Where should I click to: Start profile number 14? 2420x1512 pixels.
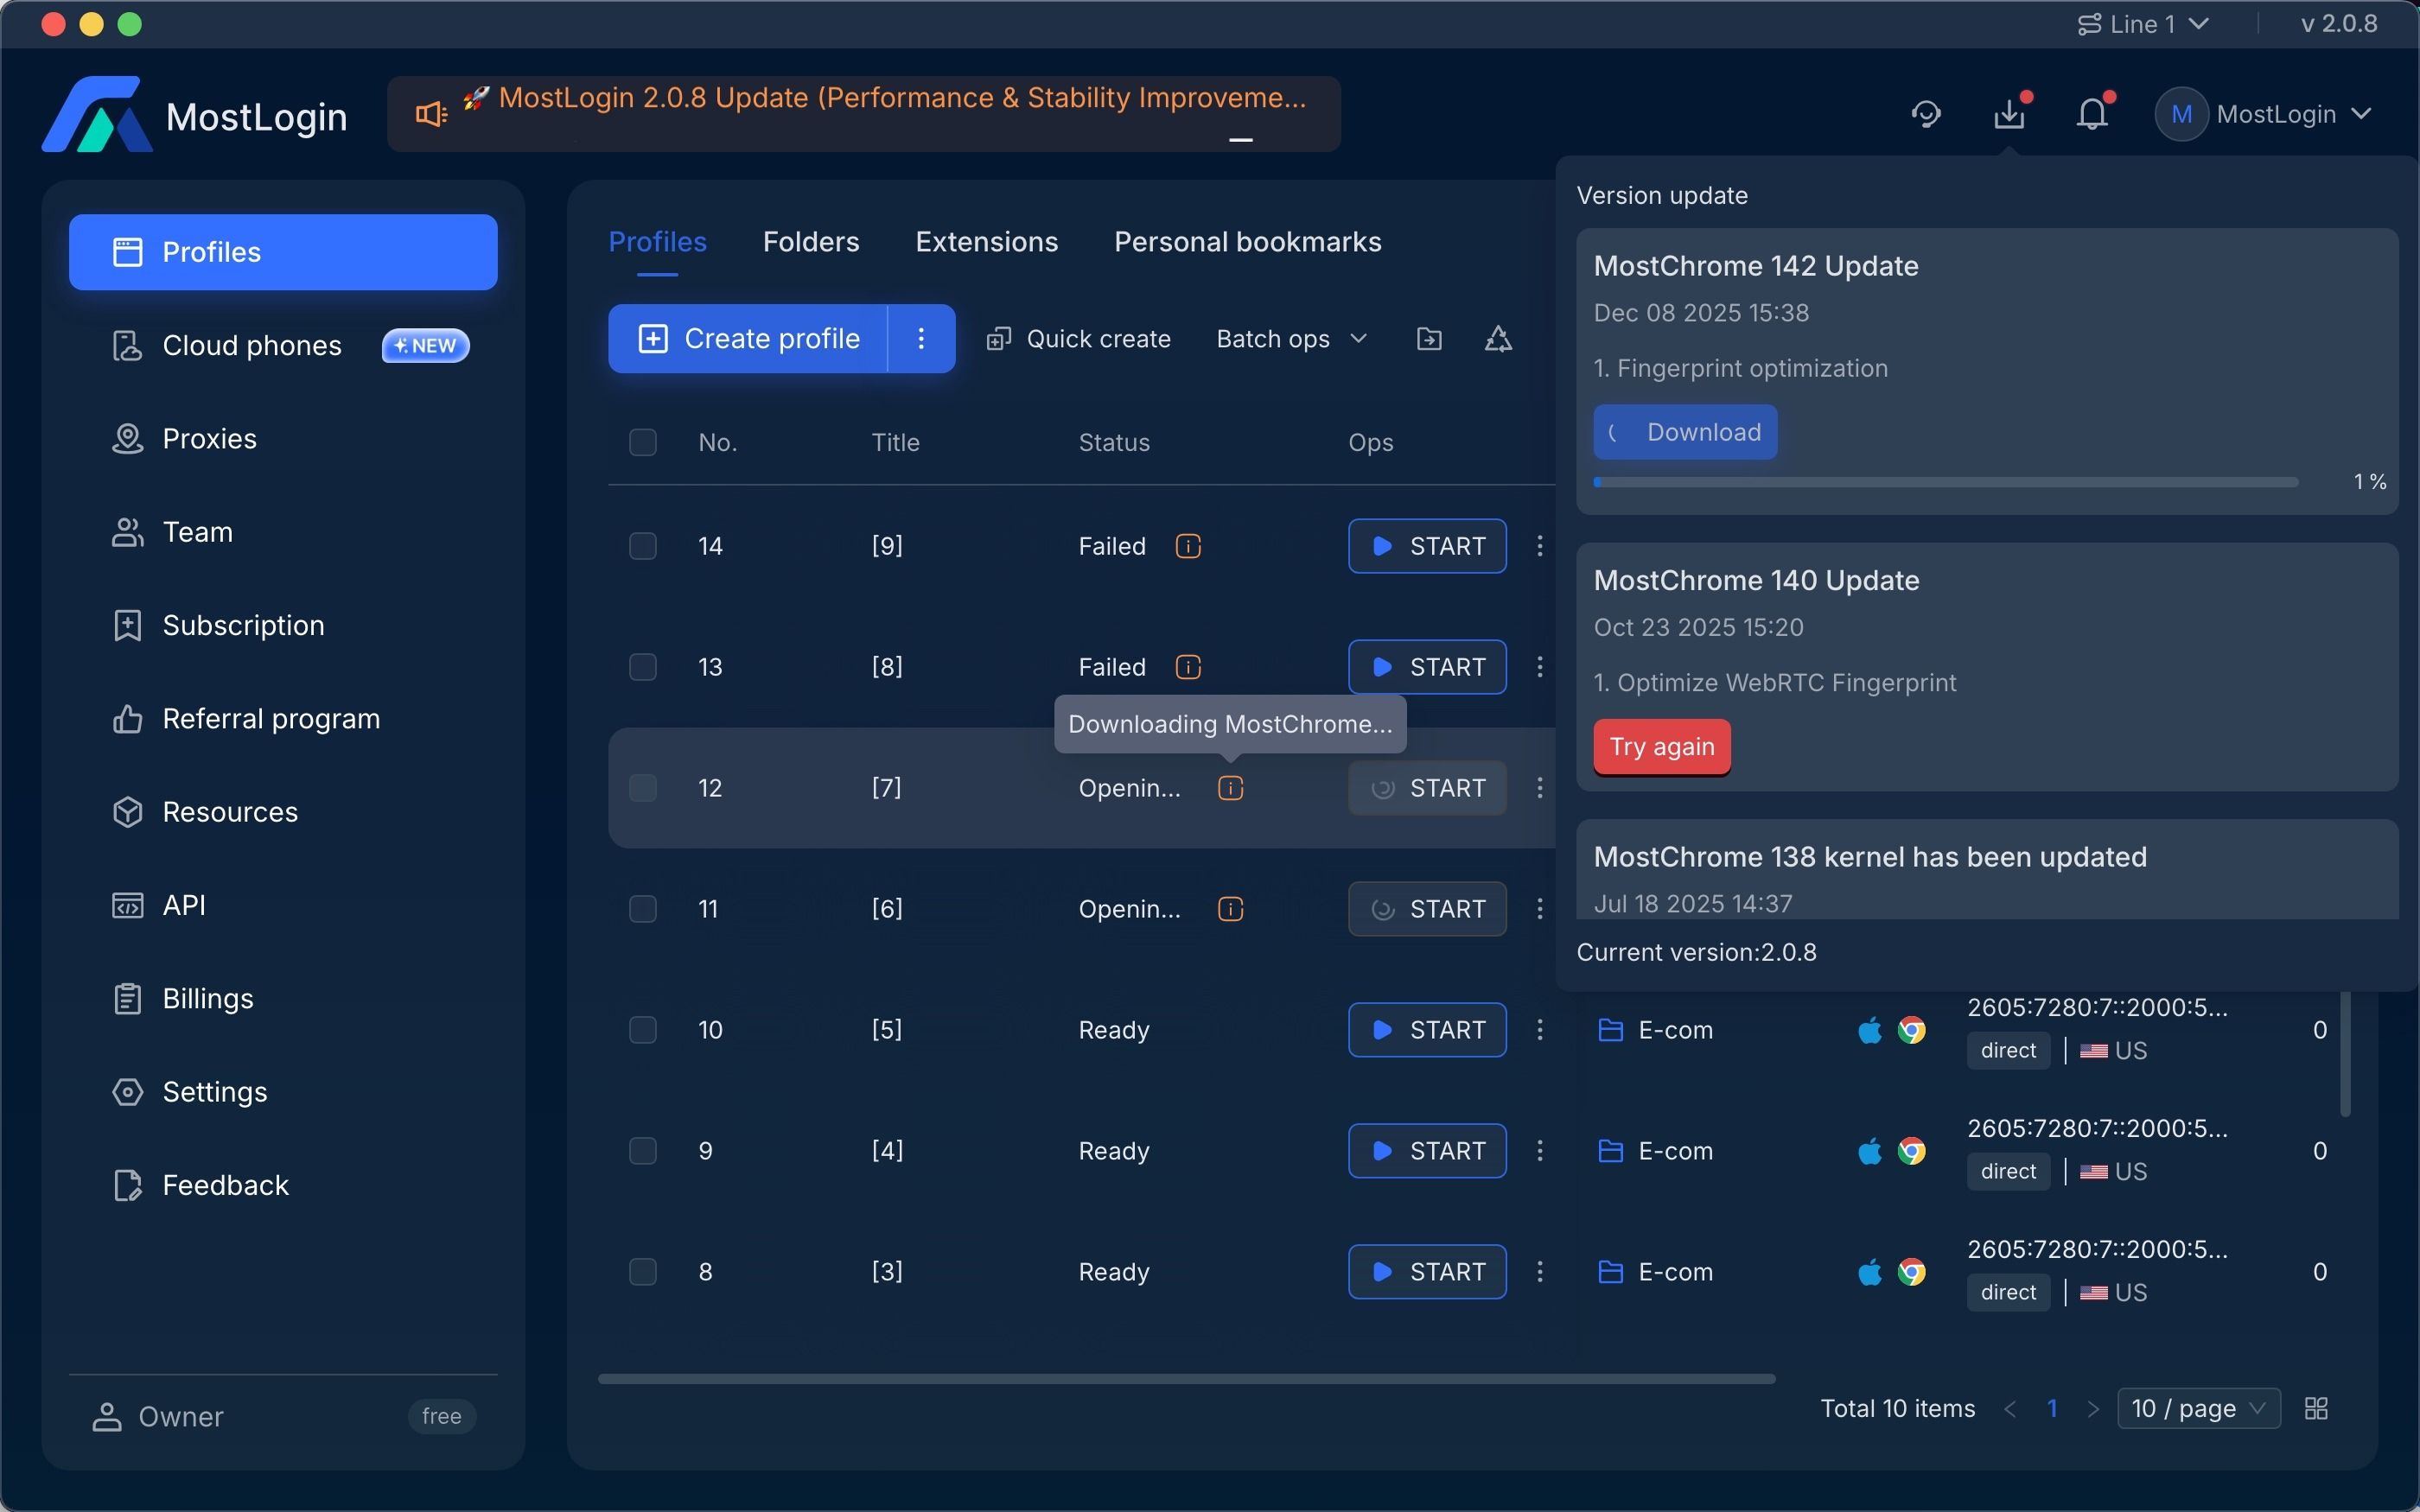1427,546
